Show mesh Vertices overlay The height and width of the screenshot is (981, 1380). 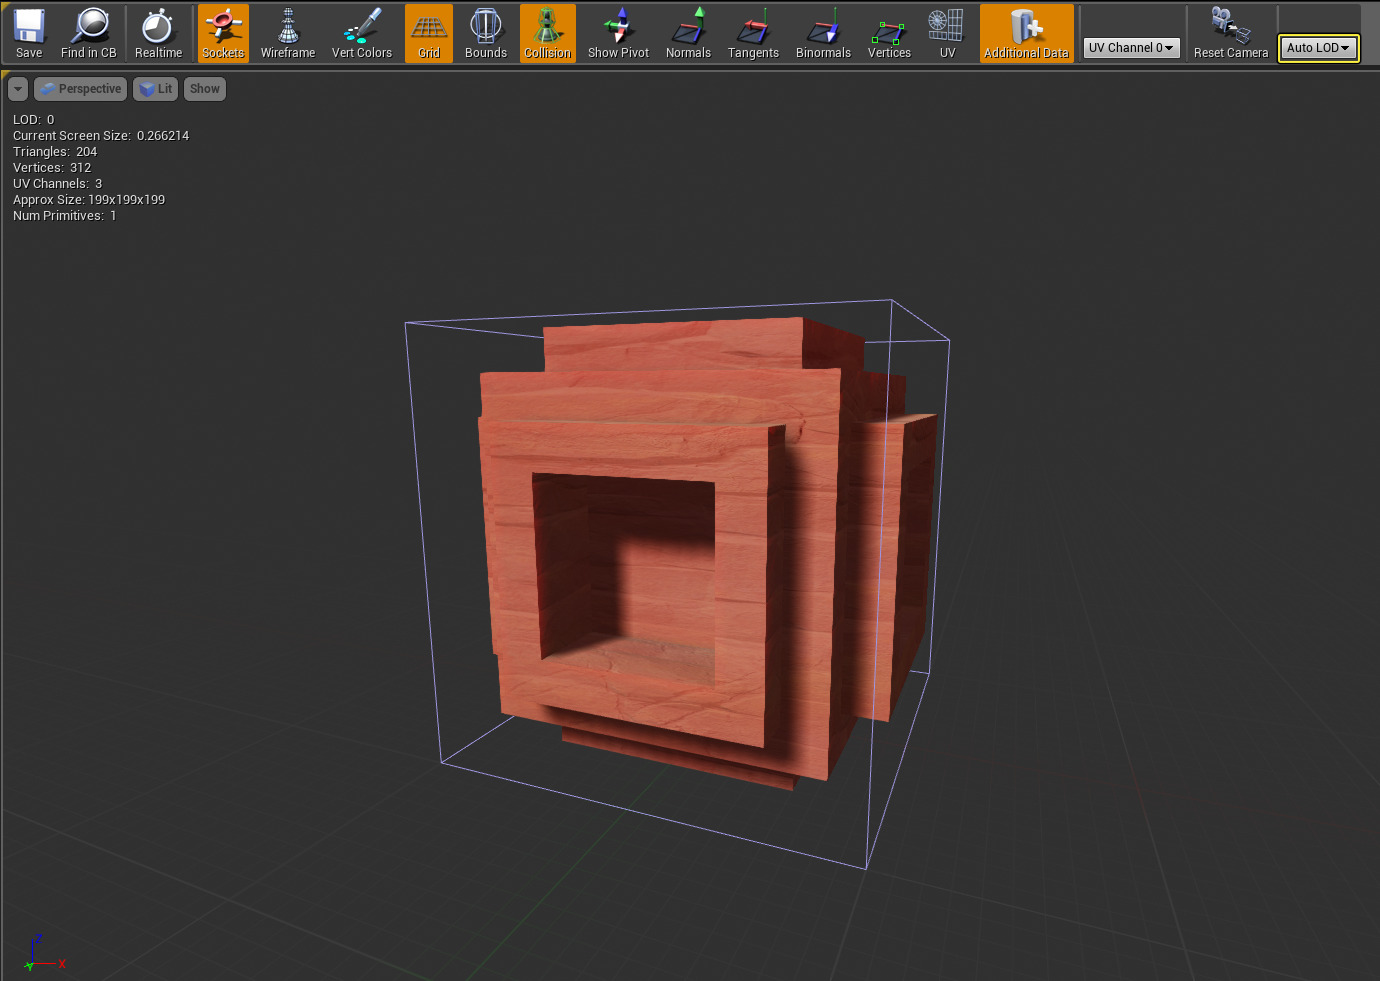tap(889, 33)
